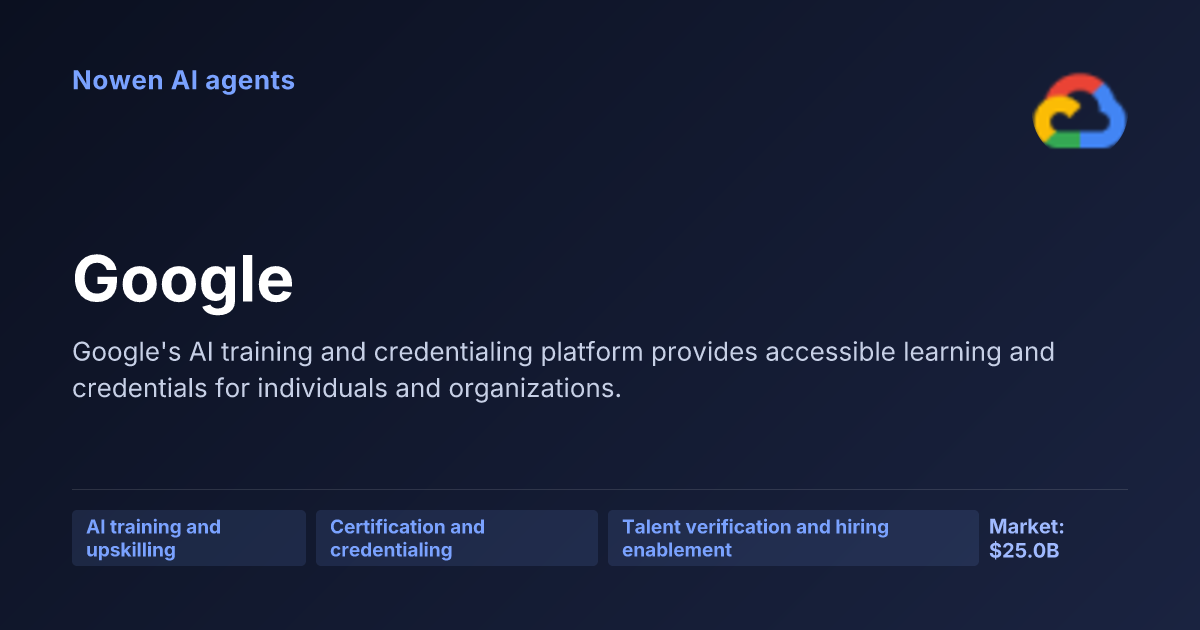Click the Market: $25.0B value
Screen dimensions: 1200x630
tap(1027, 538)
